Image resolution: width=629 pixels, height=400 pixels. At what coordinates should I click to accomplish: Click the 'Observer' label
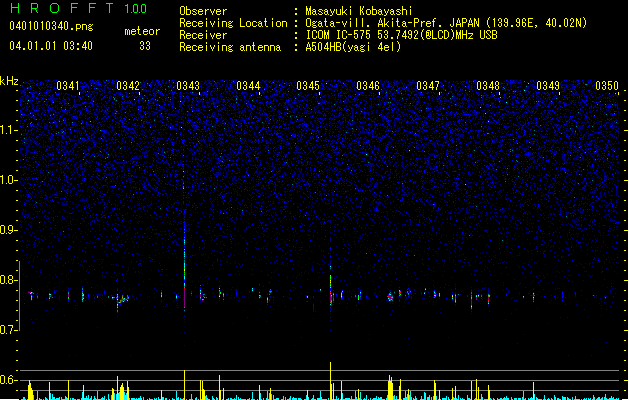click(x=203, y=11)
